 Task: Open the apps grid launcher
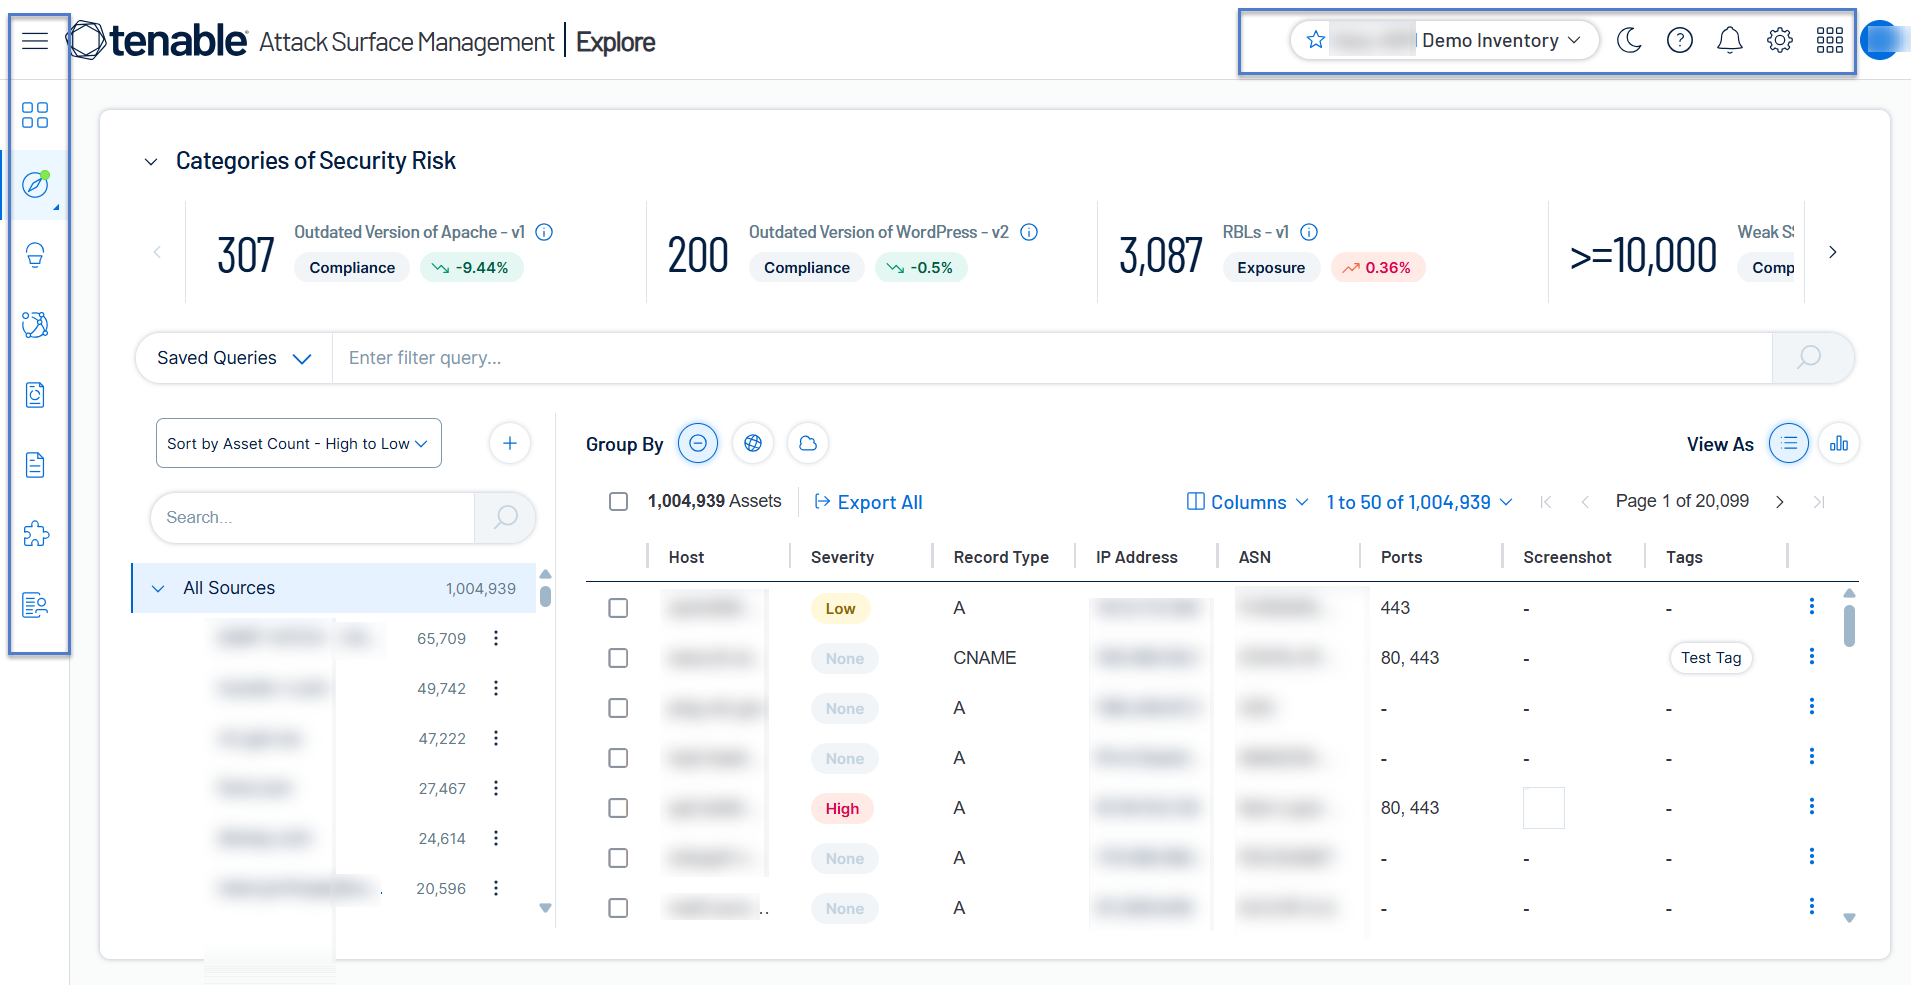click(1830, 40)
